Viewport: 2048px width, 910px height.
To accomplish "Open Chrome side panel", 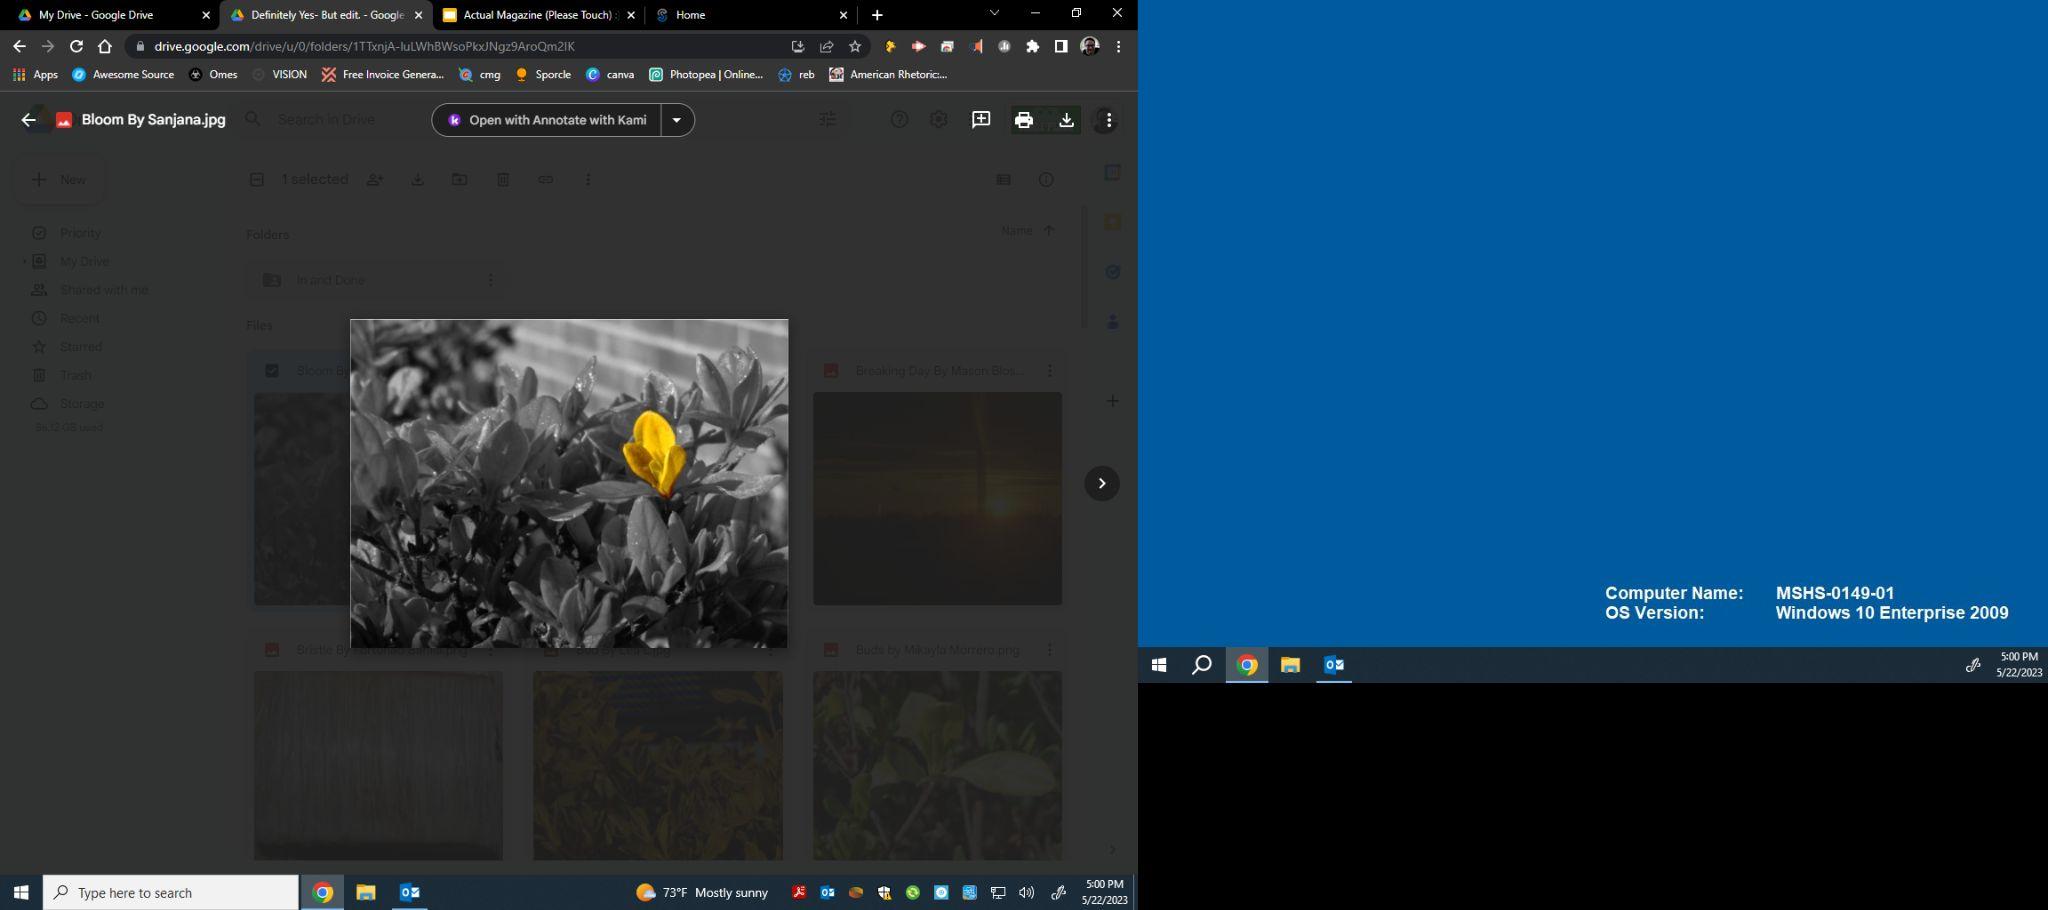I will pos(1061,46).
